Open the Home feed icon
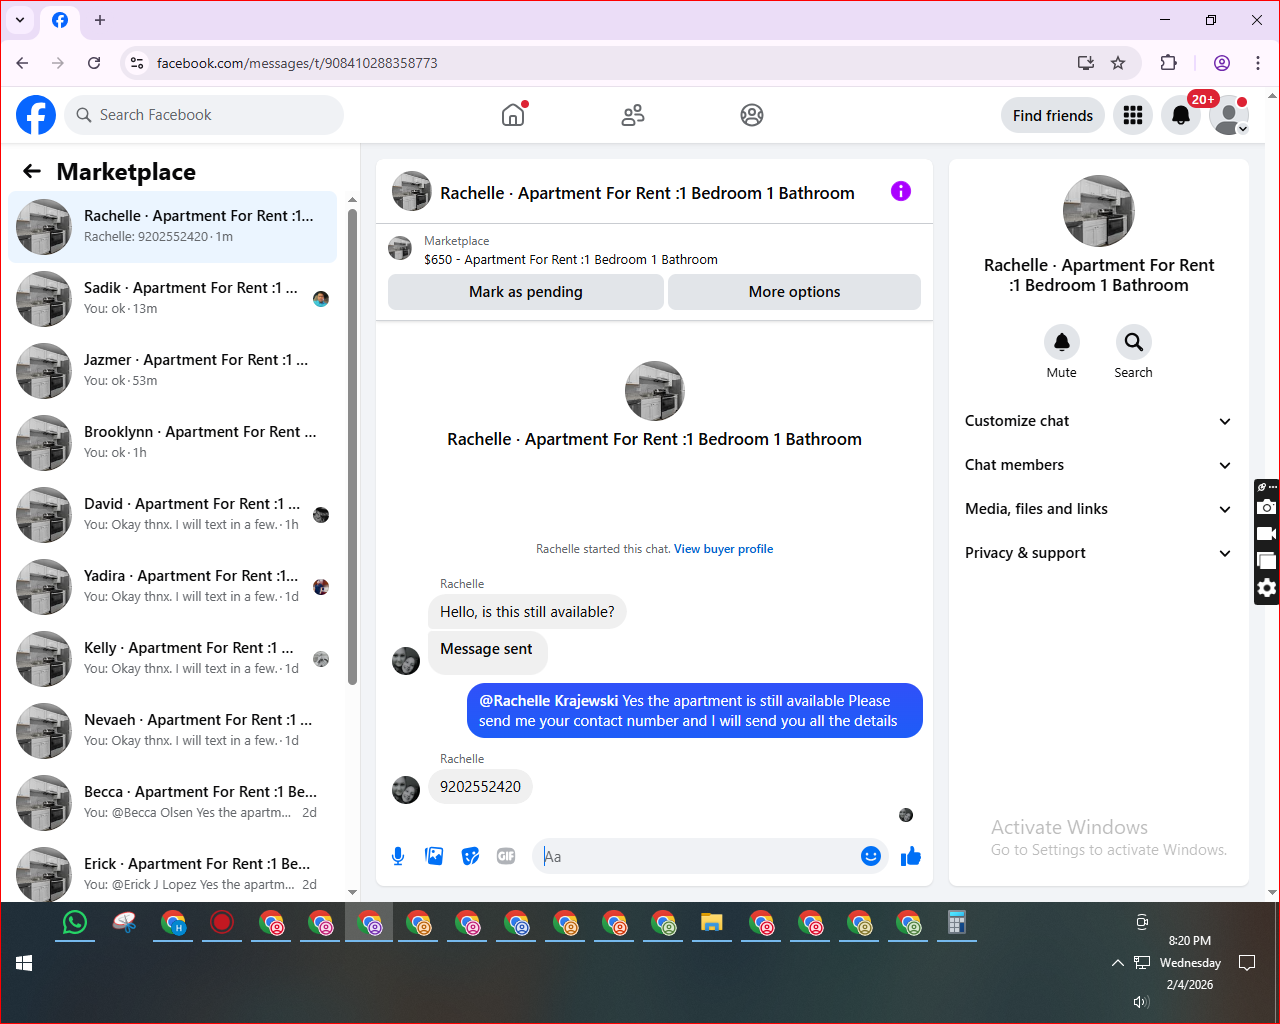 point(513,115)
